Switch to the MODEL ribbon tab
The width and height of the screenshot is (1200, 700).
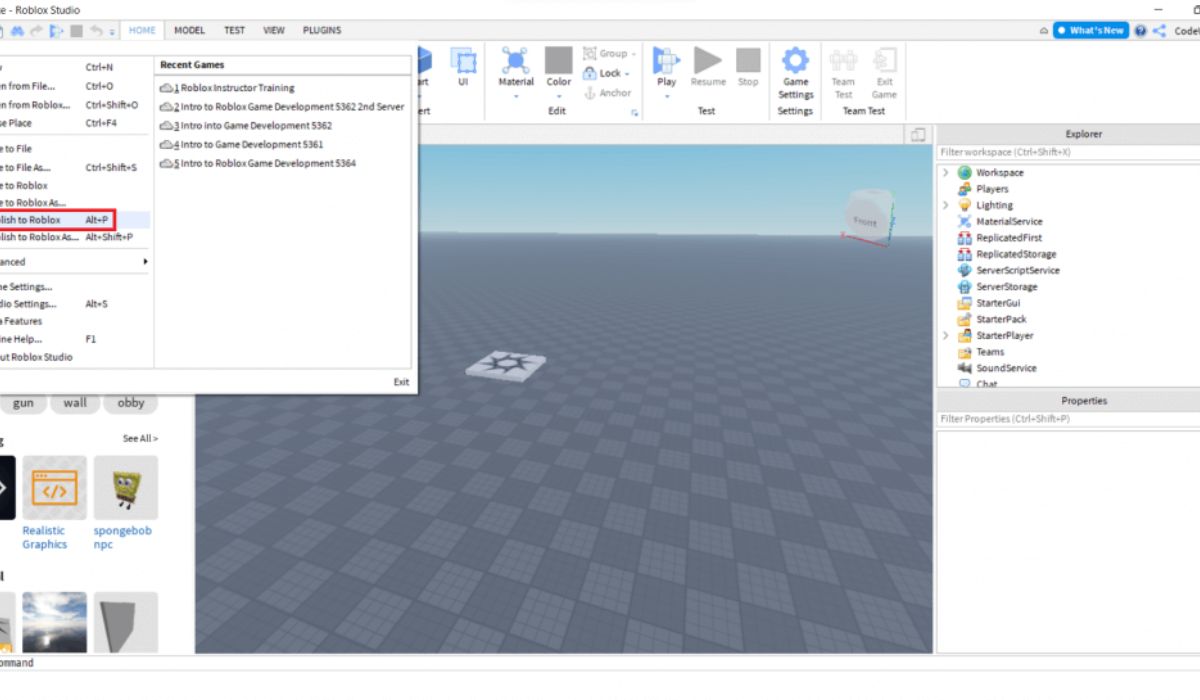coord(189,31)
